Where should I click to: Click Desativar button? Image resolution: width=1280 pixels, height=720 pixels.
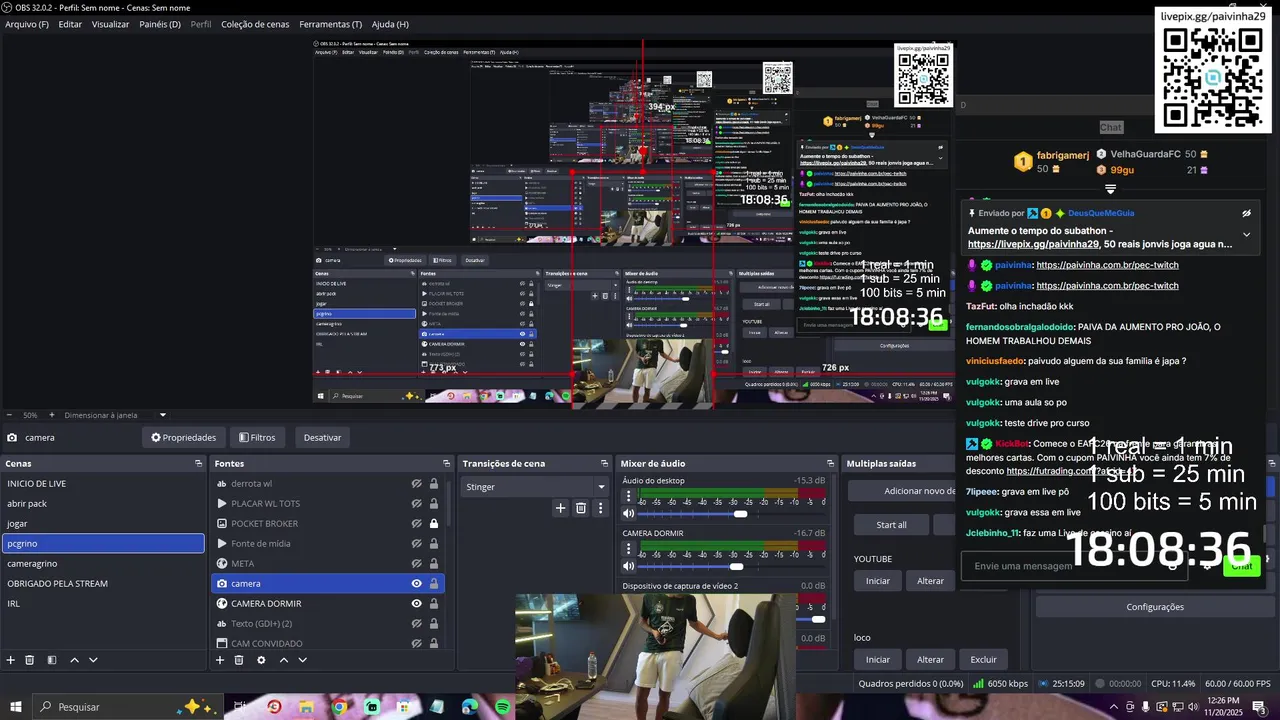coord(322,437)
